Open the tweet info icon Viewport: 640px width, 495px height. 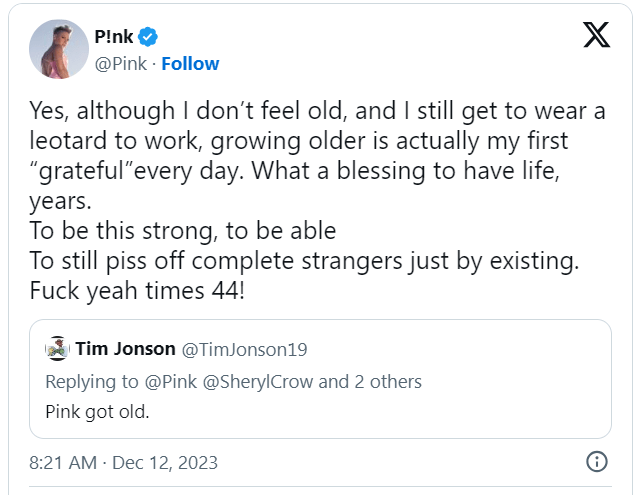pos(596,462)
